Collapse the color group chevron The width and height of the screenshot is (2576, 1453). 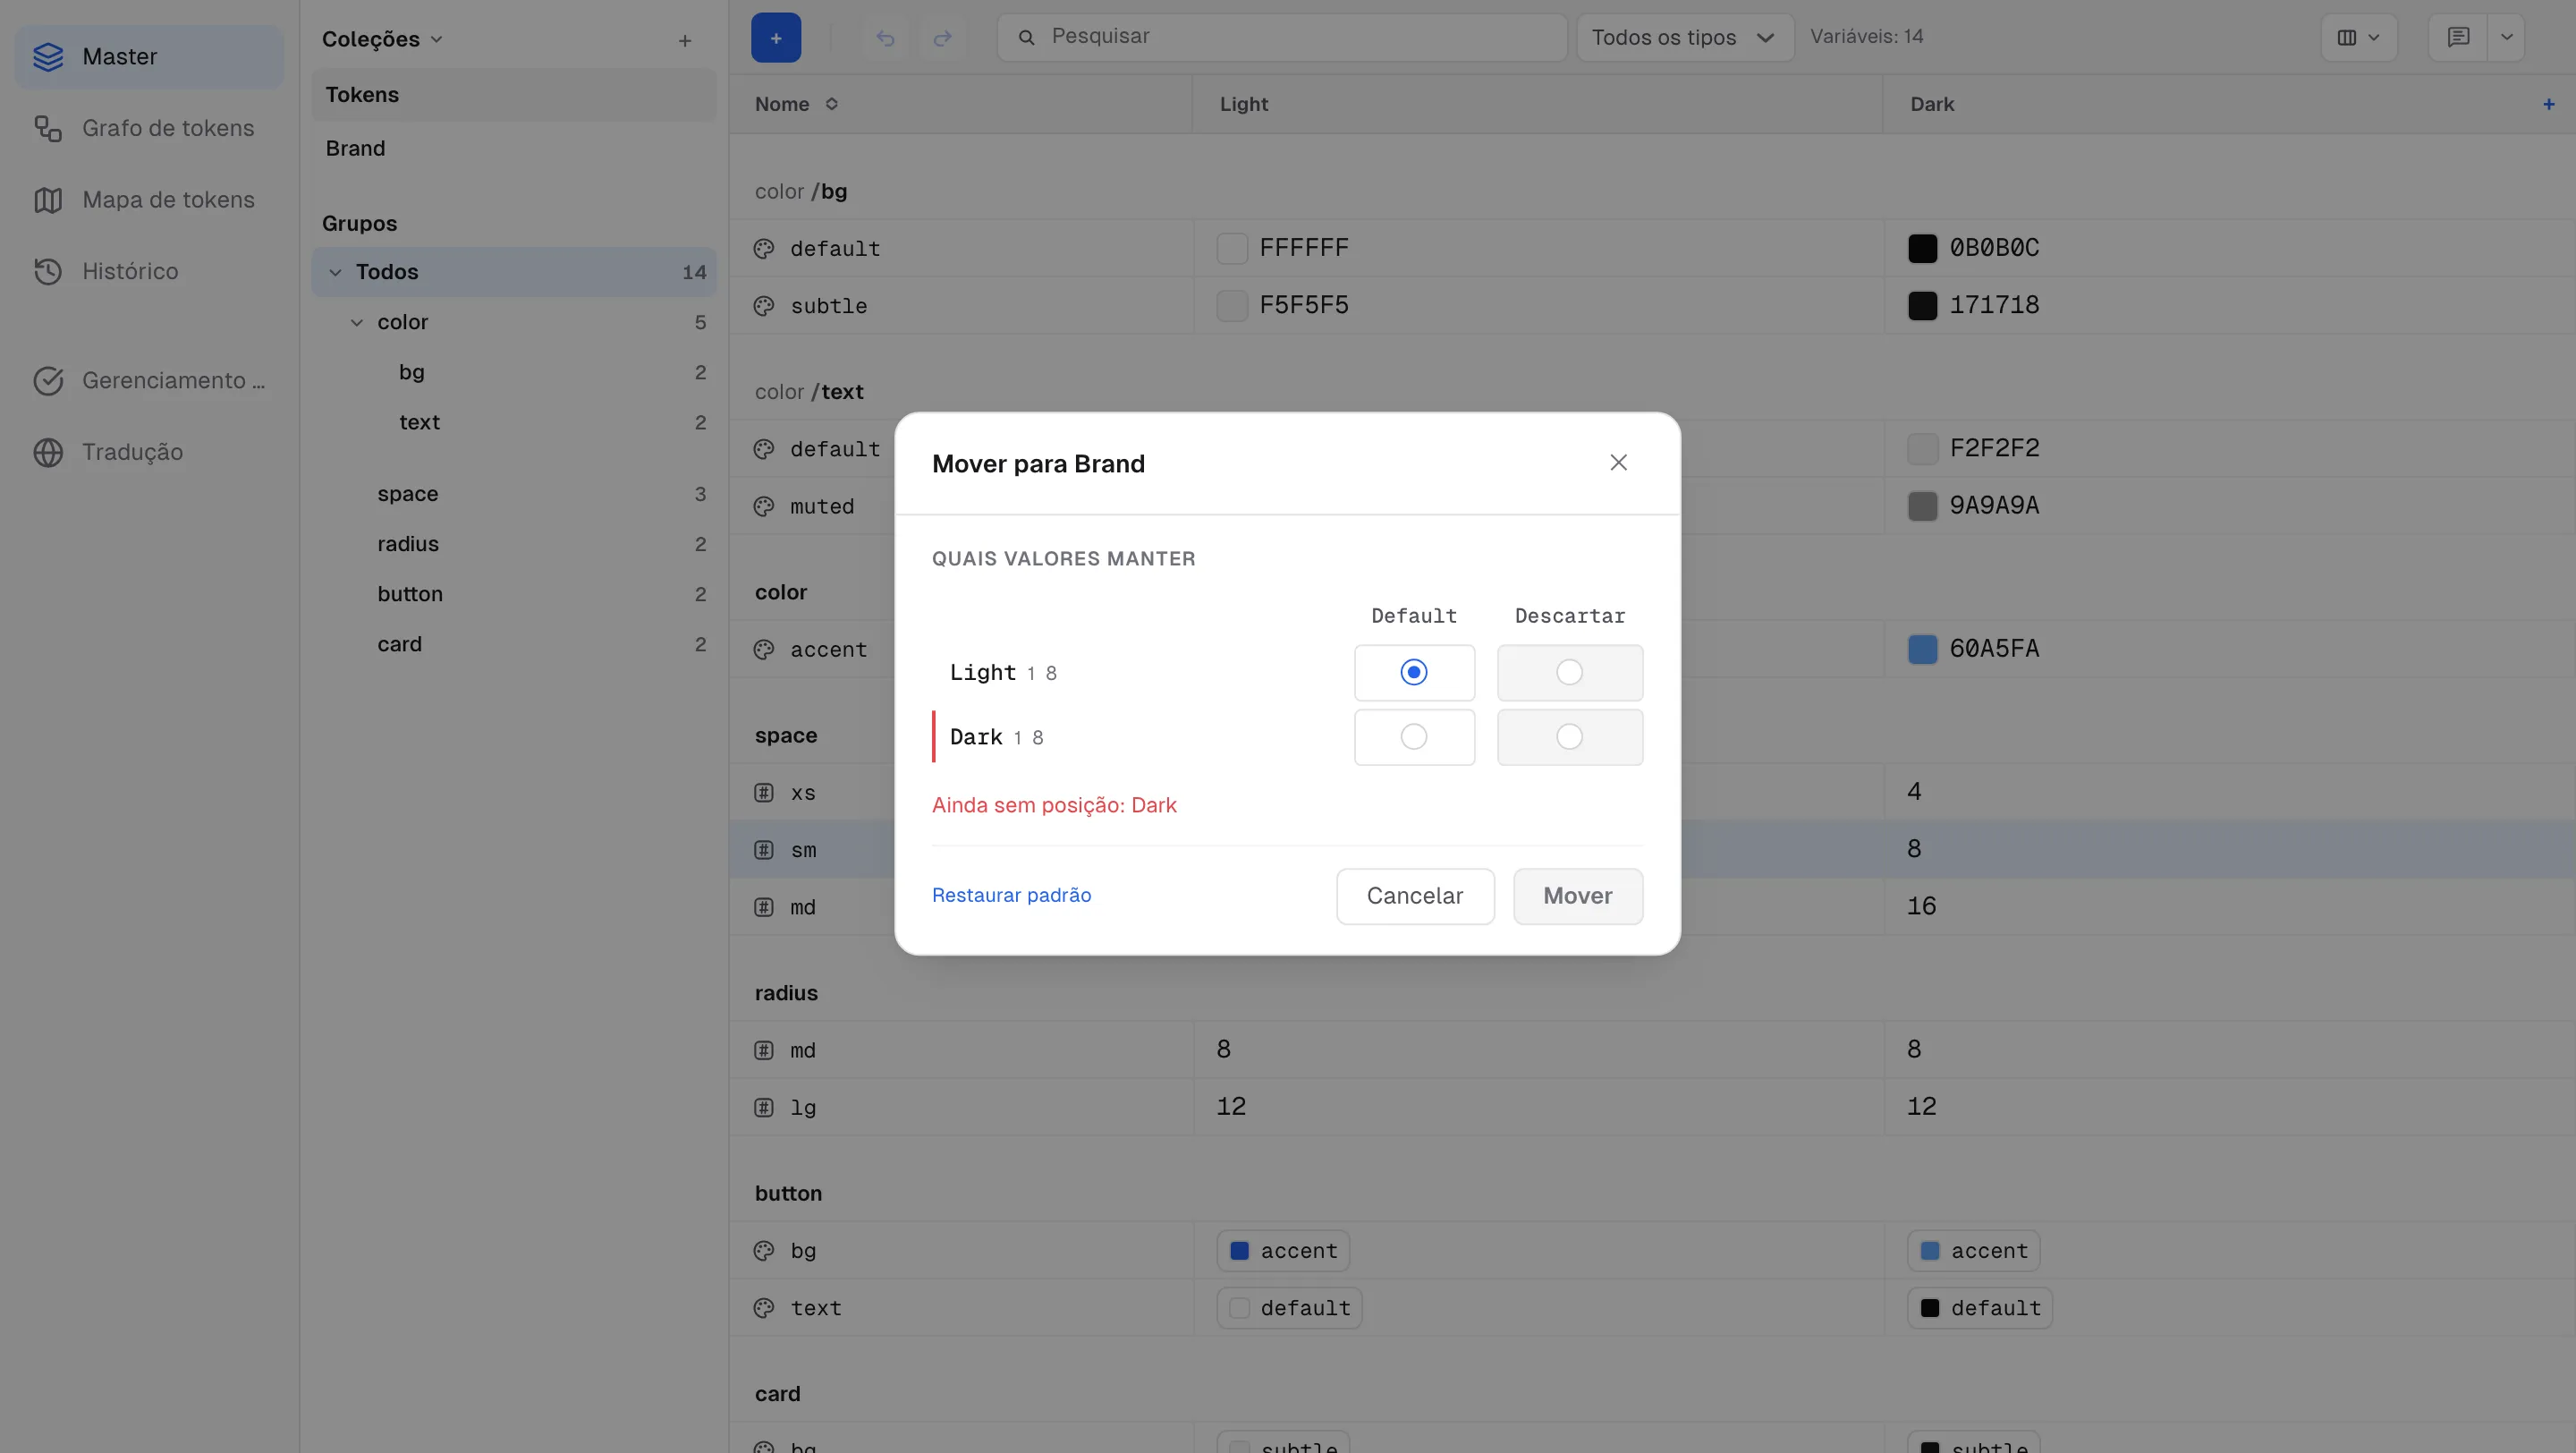(357, 322)
